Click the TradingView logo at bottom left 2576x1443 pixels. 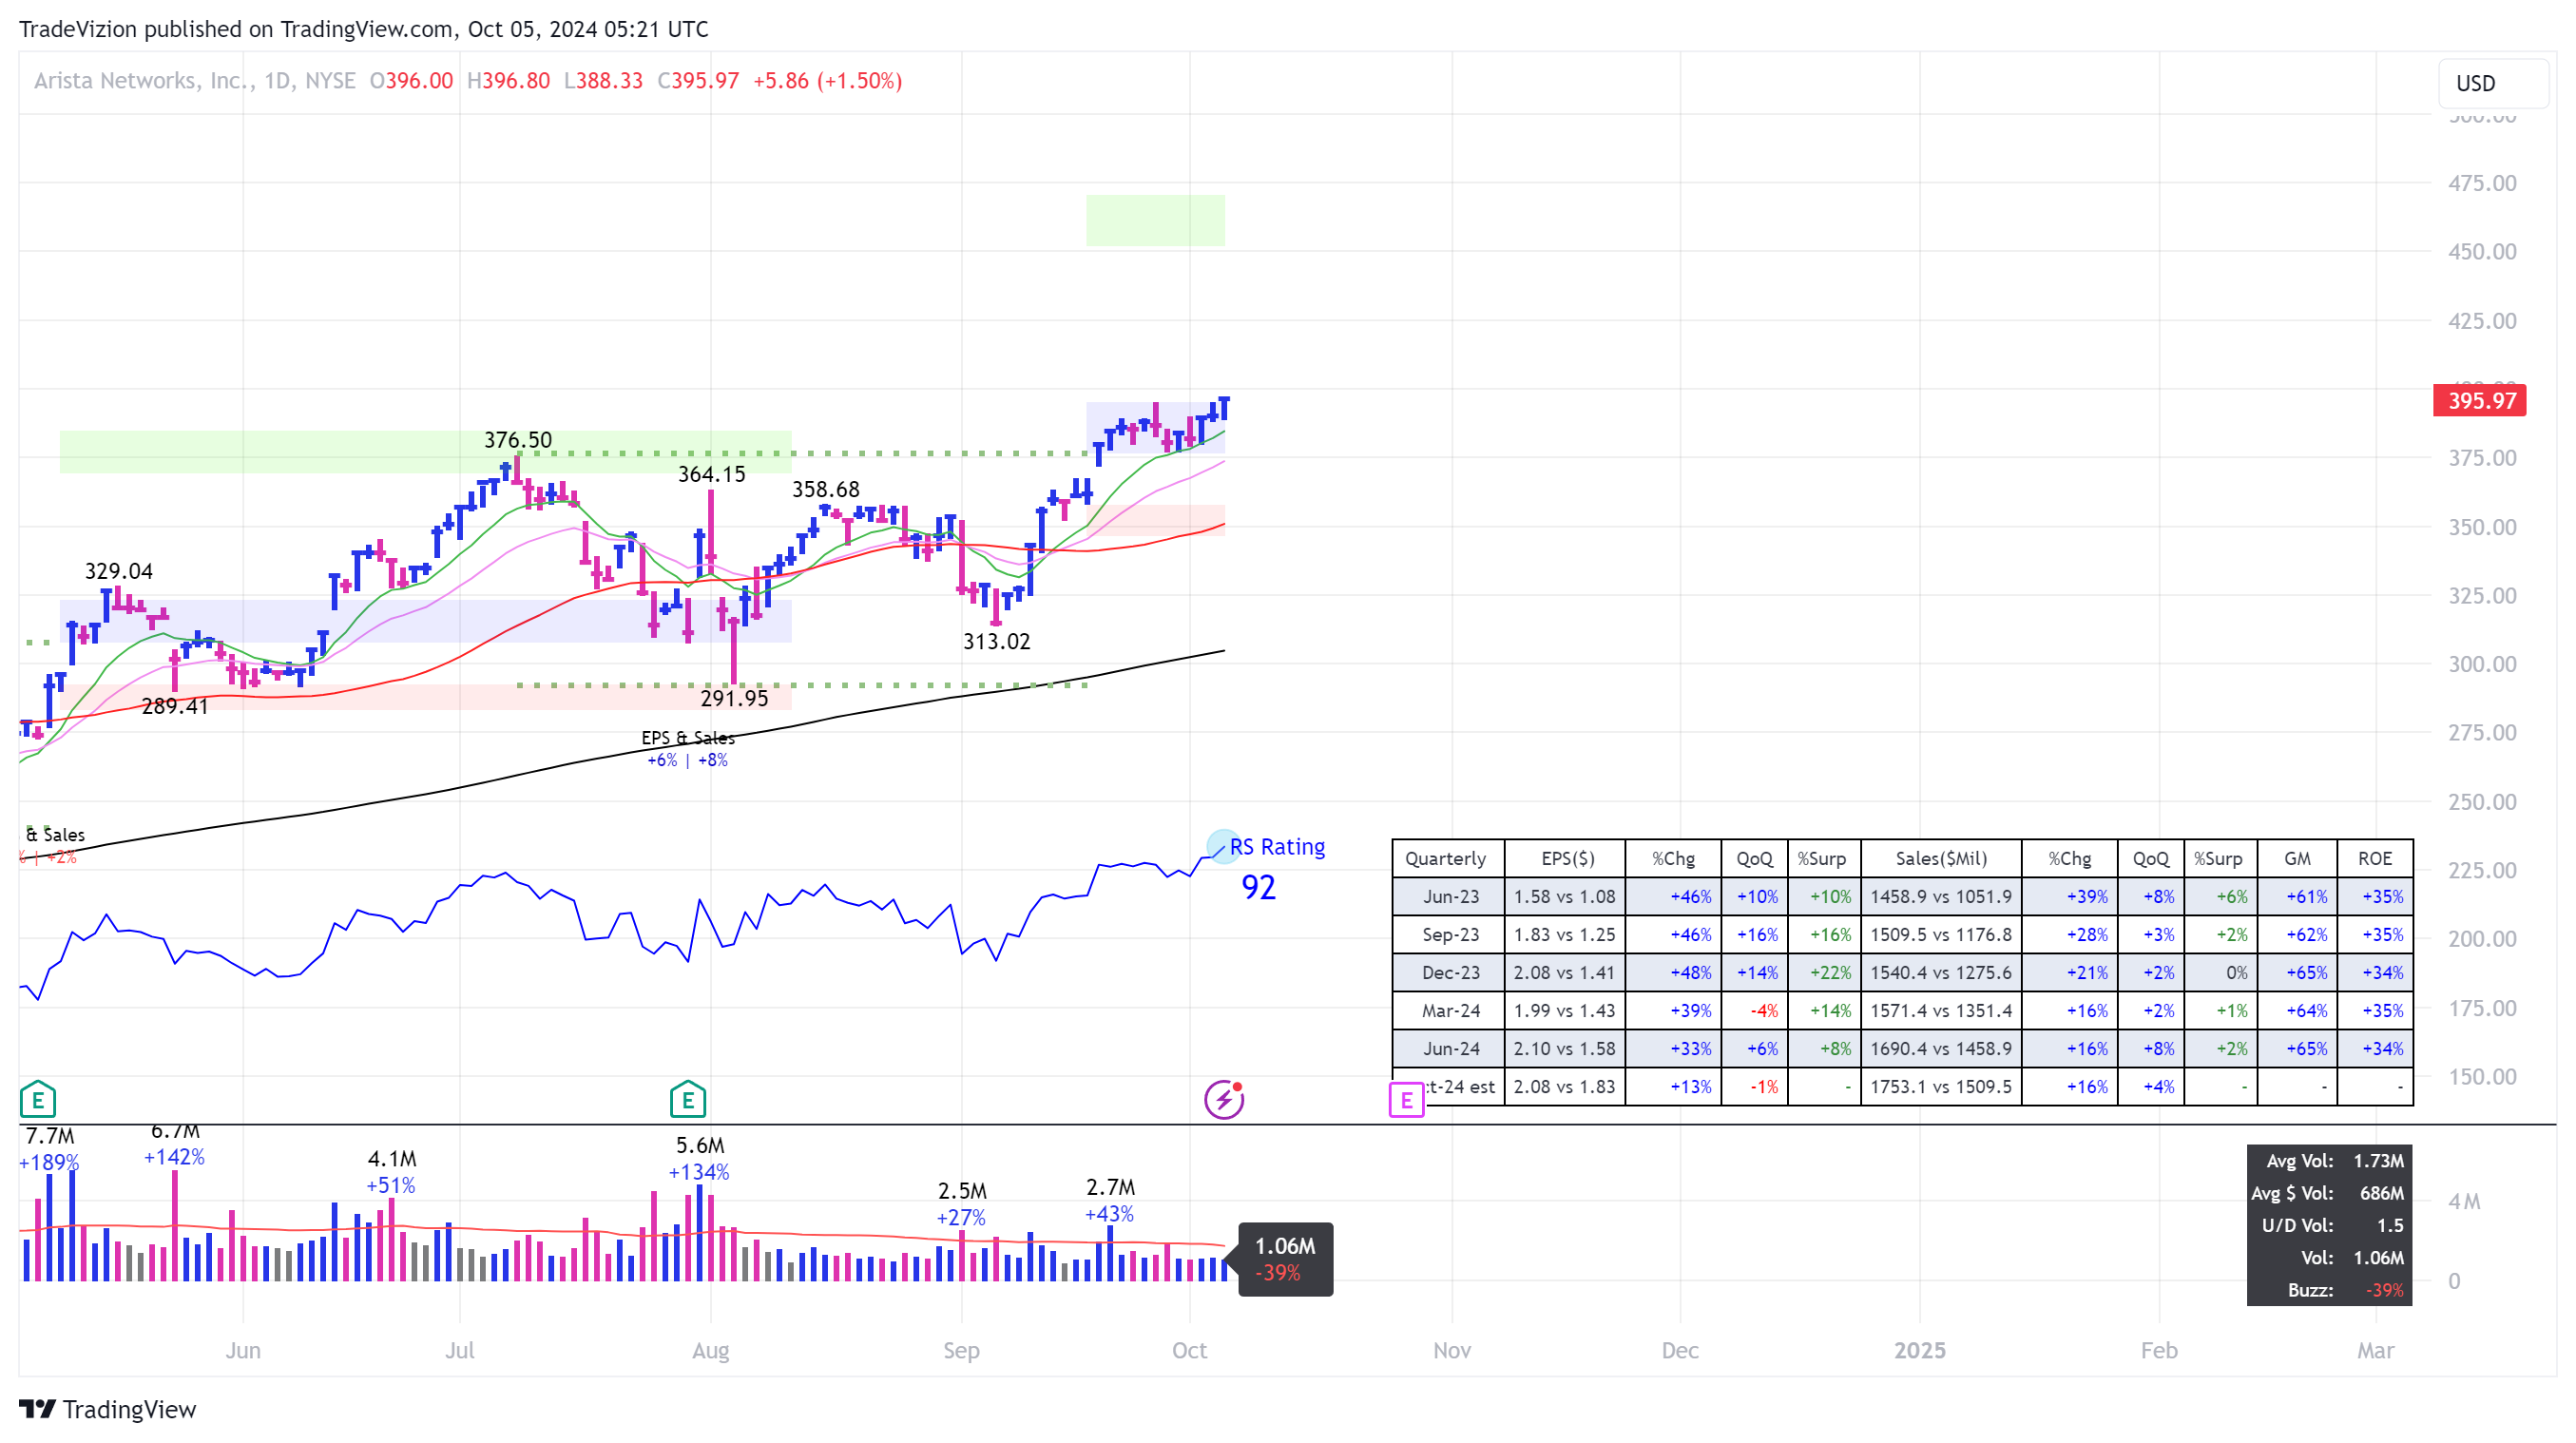(x=107, y=1409)
